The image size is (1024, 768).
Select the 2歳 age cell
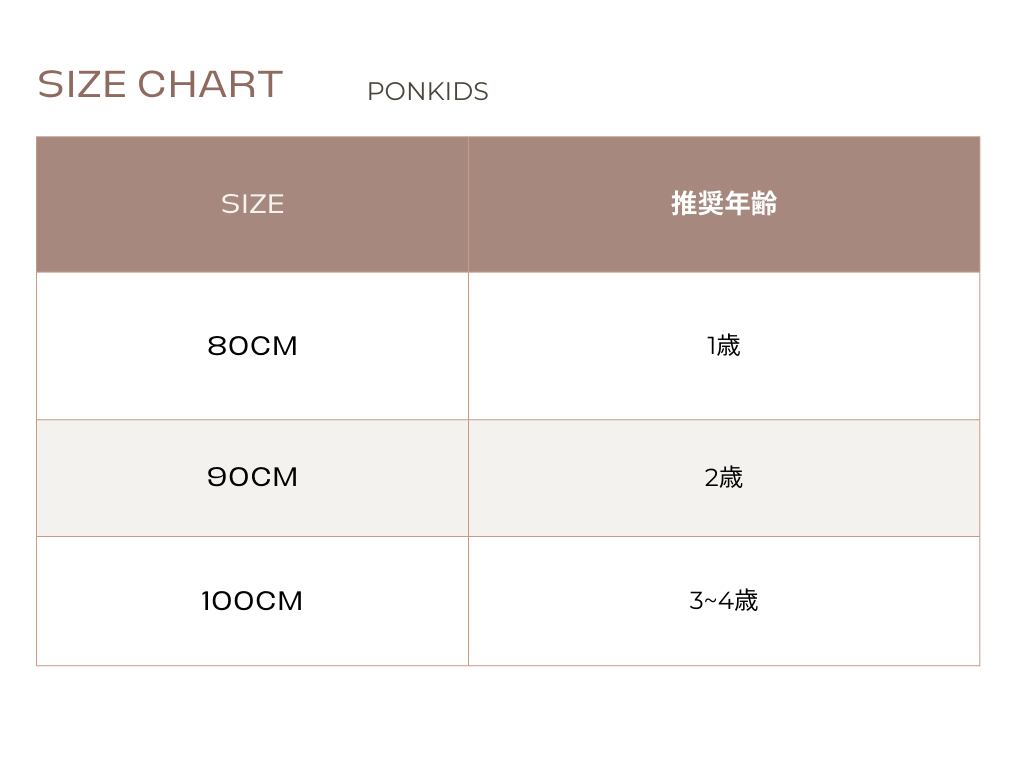pos(724,478)
